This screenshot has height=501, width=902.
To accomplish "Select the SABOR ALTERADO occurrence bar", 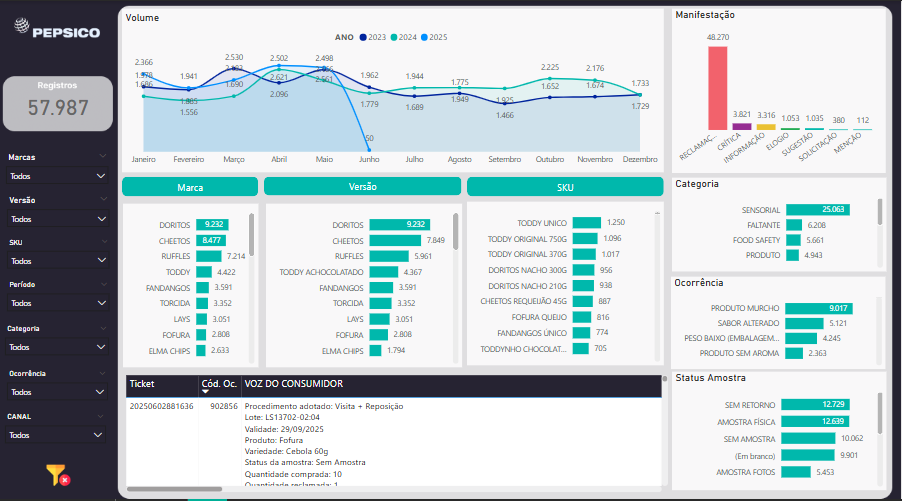I will pos(804,323).
